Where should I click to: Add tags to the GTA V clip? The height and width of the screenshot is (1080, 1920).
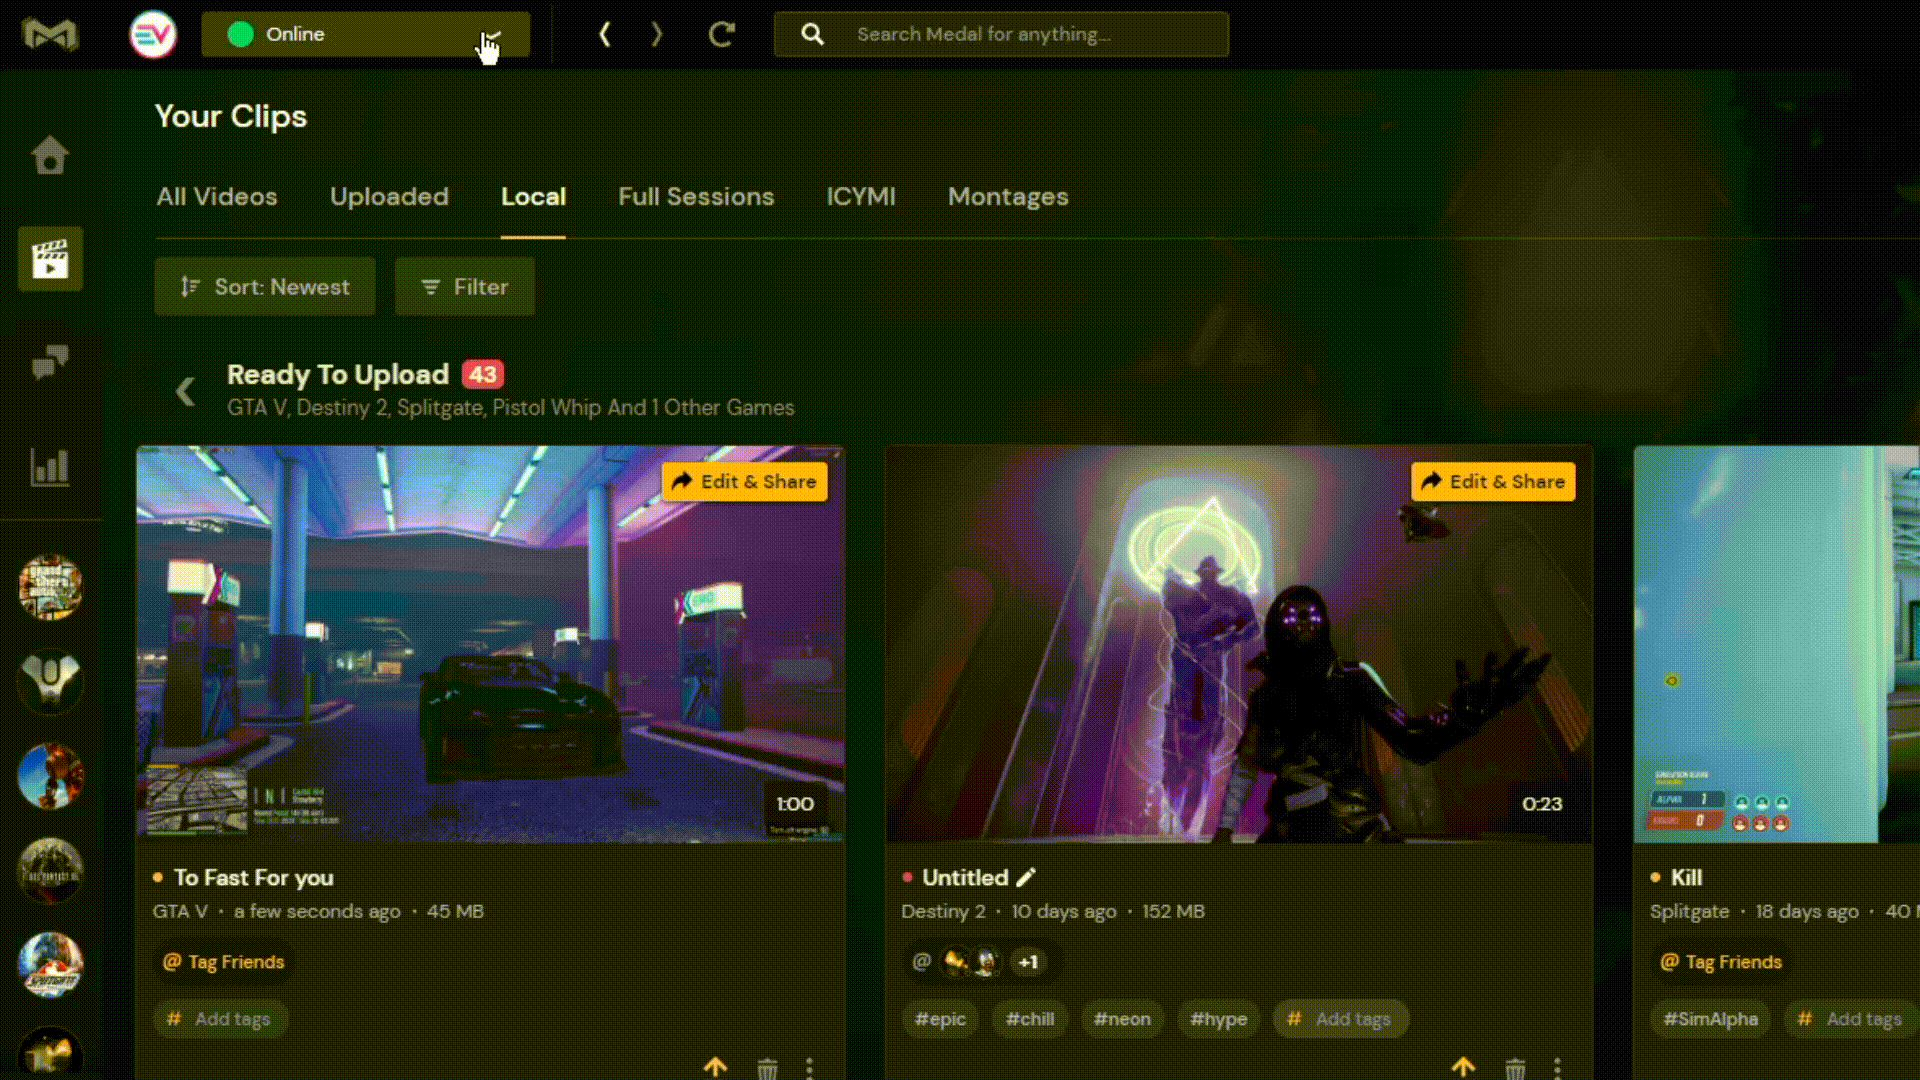point(221,1019)
